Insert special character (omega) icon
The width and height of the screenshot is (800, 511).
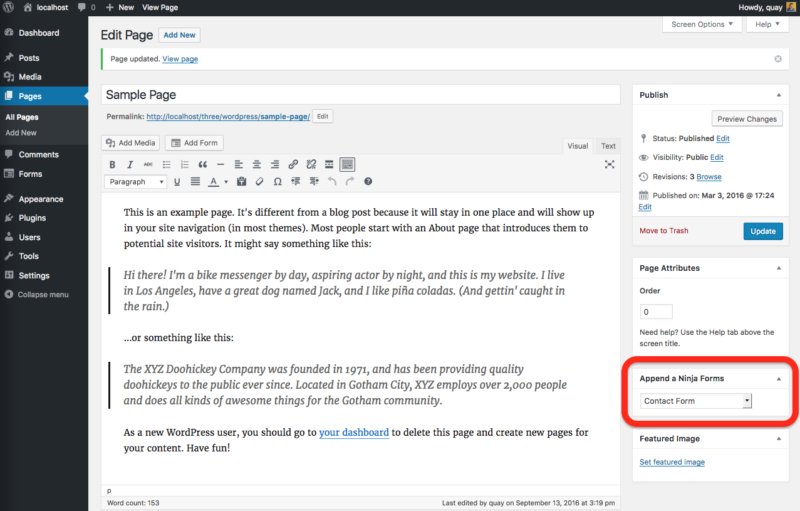(277, 182)
